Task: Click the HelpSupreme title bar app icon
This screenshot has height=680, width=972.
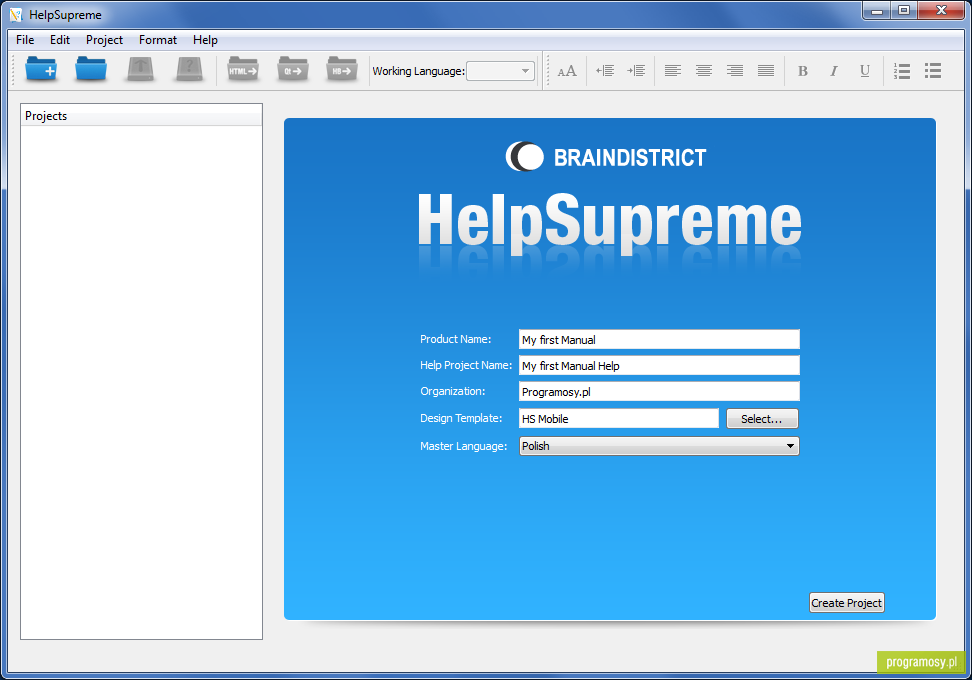Action: click(15, 14)
